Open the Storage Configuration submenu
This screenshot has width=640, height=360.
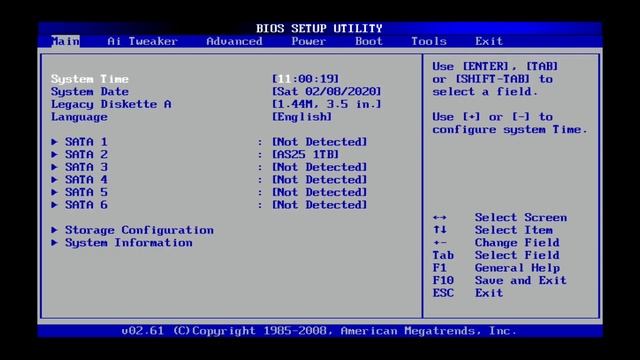(139, 230)
